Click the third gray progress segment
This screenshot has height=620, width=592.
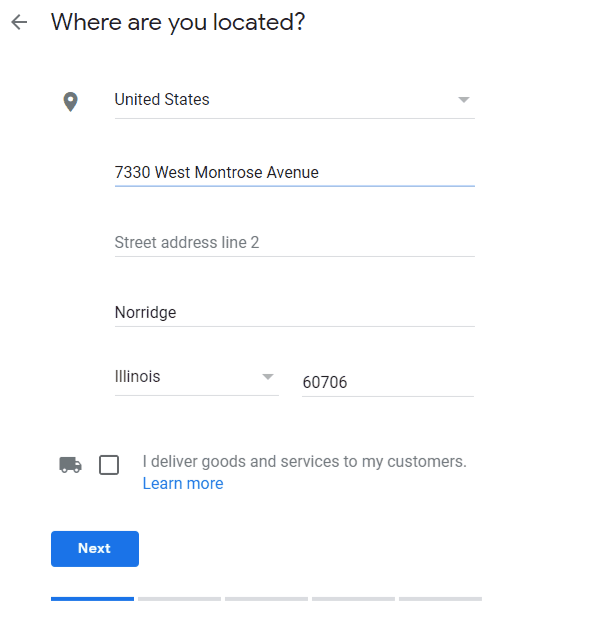266,599
